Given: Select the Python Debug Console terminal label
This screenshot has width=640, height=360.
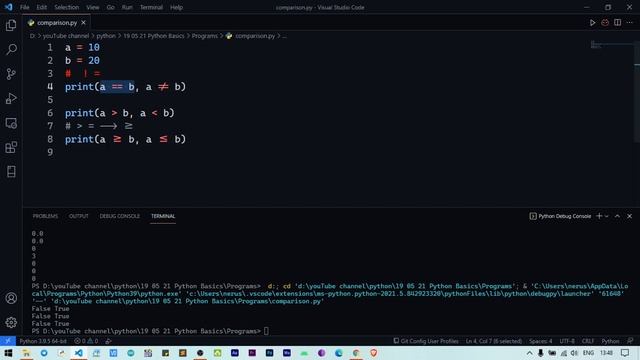Looking at the screenshot, I should click(x=560, y=216).
